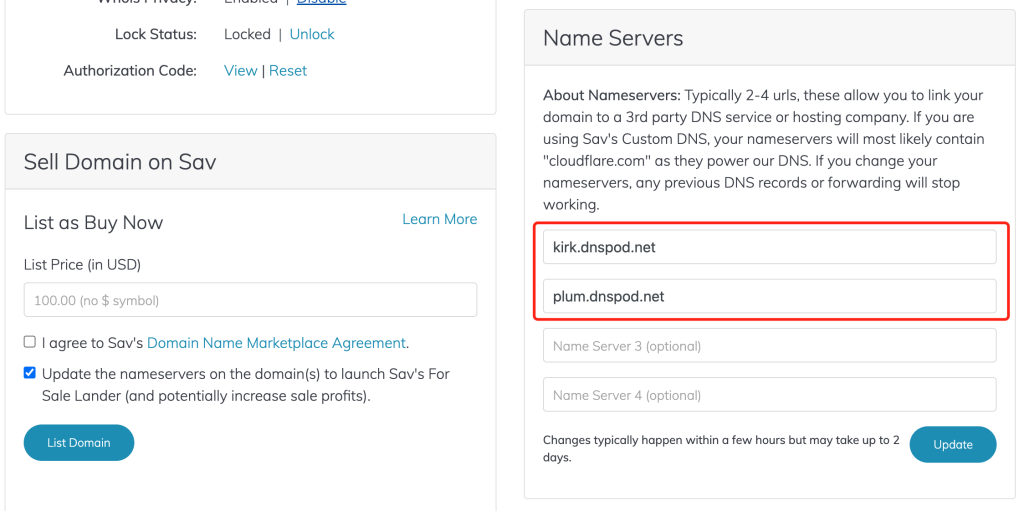Click the List Price (in USD) label
Viewport: 1024px width, 511px height.
click(82, 265)
